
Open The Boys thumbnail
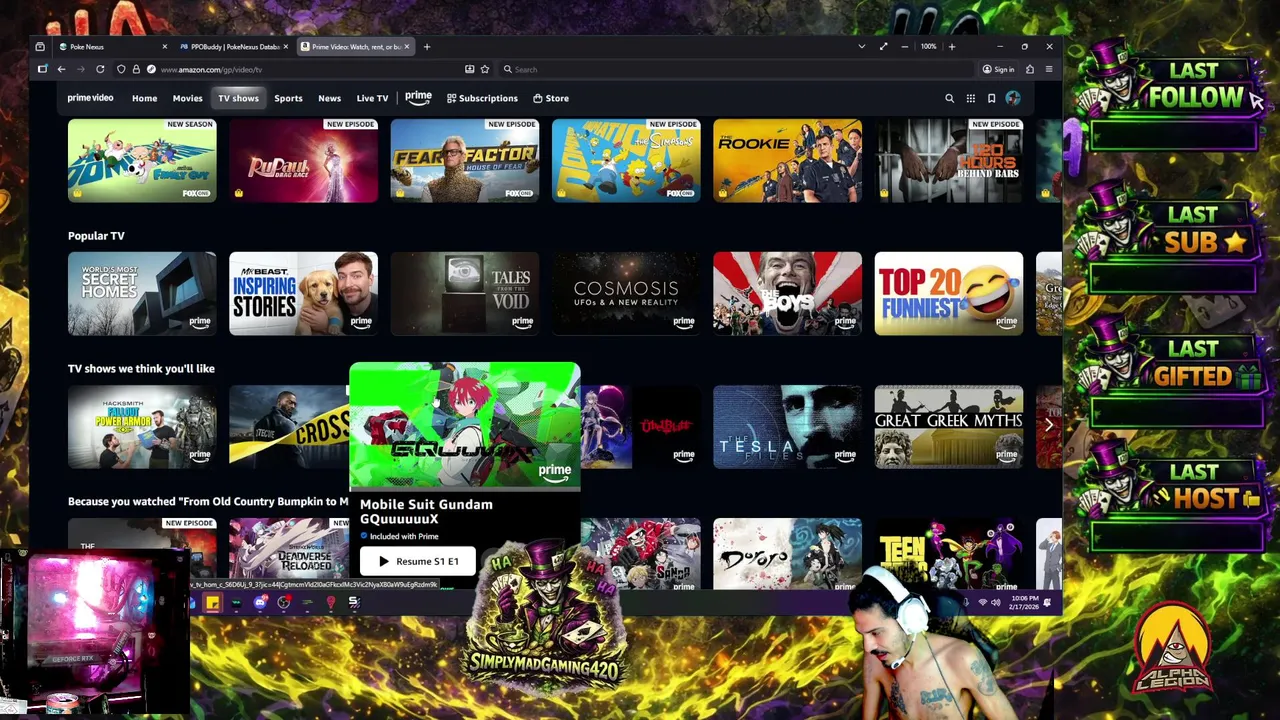pos(787,294)
